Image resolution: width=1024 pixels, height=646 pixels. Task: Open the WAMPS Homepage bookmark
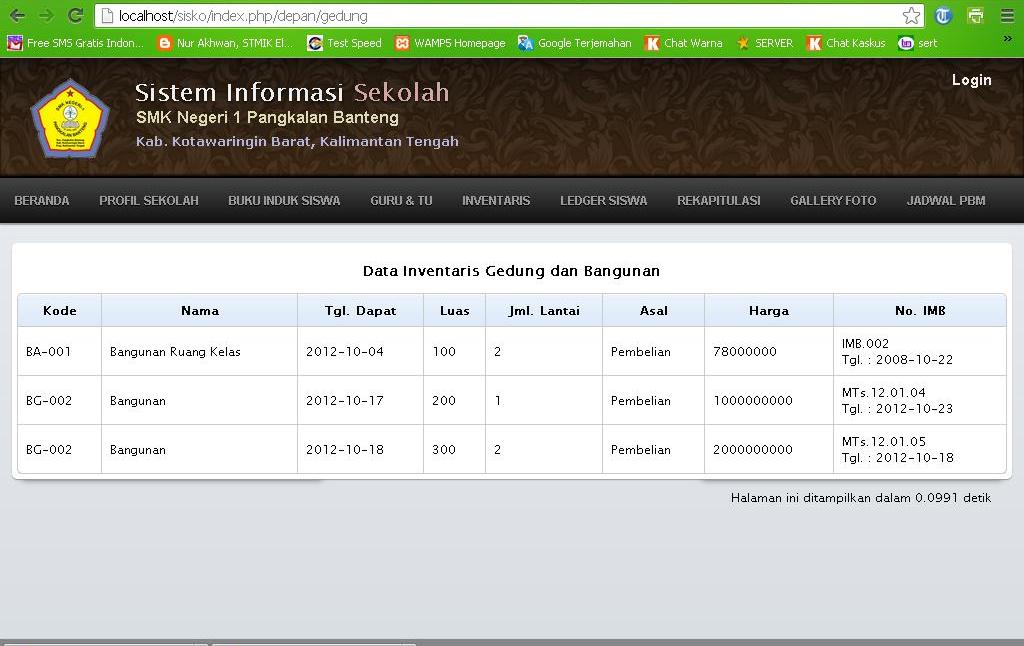click(x=451, y=43)
